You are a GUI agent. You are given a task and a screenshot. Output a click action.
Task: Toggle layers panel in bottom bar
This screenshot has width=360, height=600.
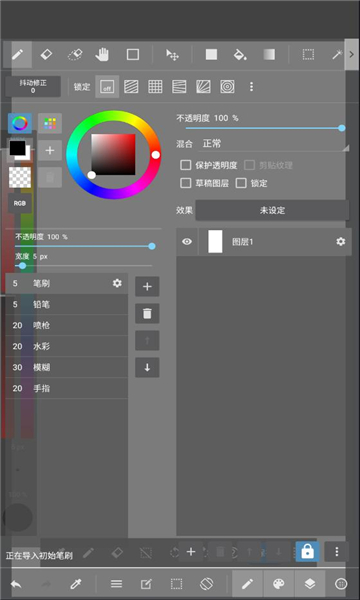pyautogui.click(x=310, y=584)
